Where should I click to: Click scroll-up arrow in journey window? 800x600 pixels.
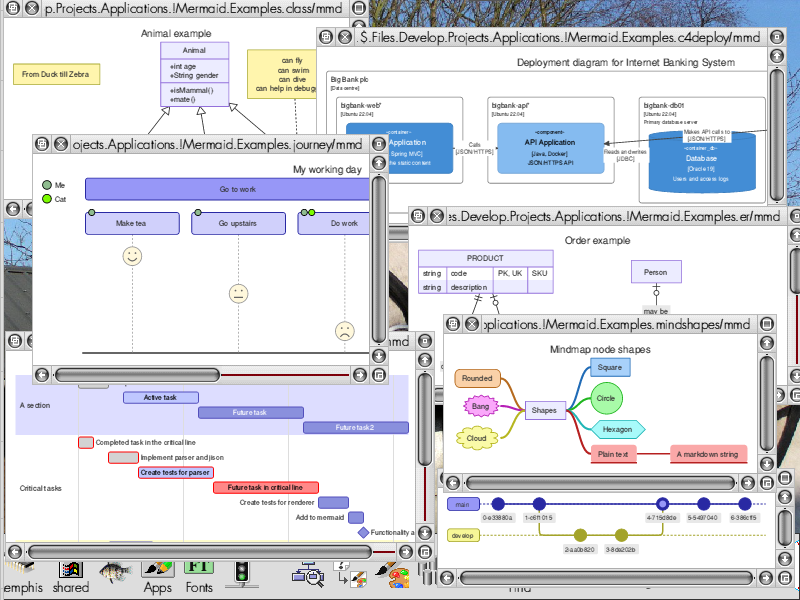point(379,163)
